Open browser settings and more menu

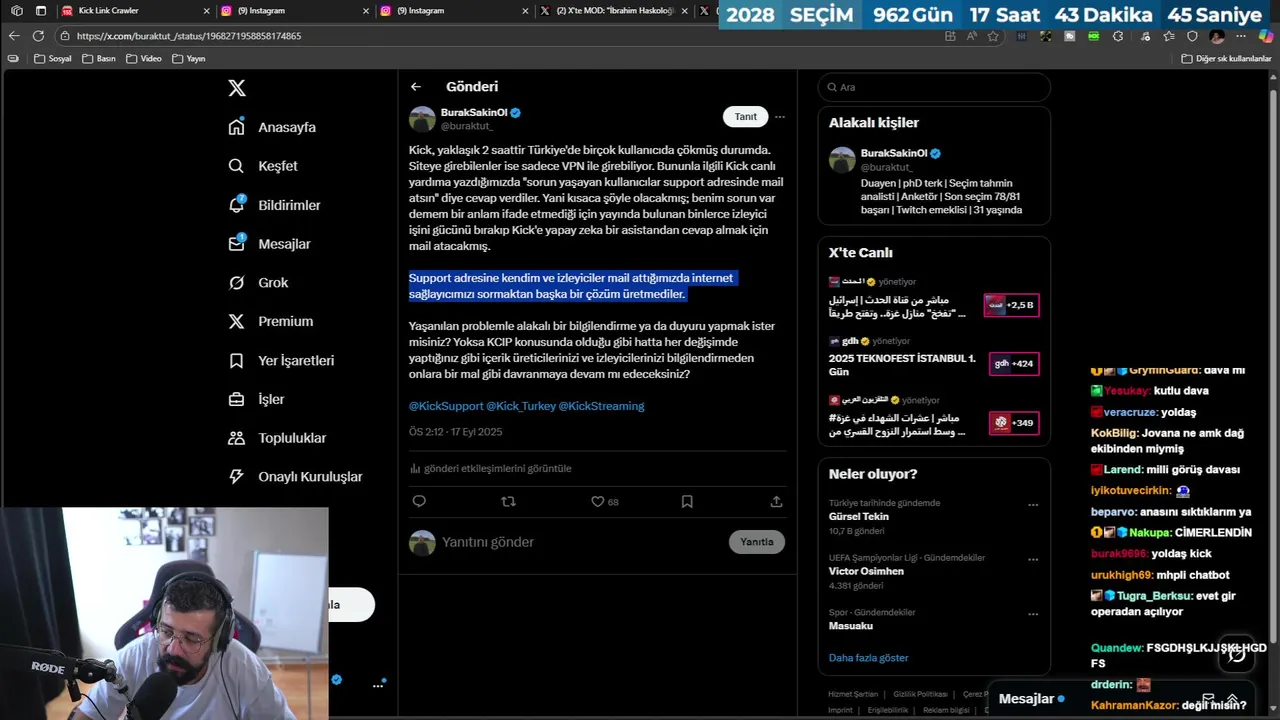pos(1241,36)
